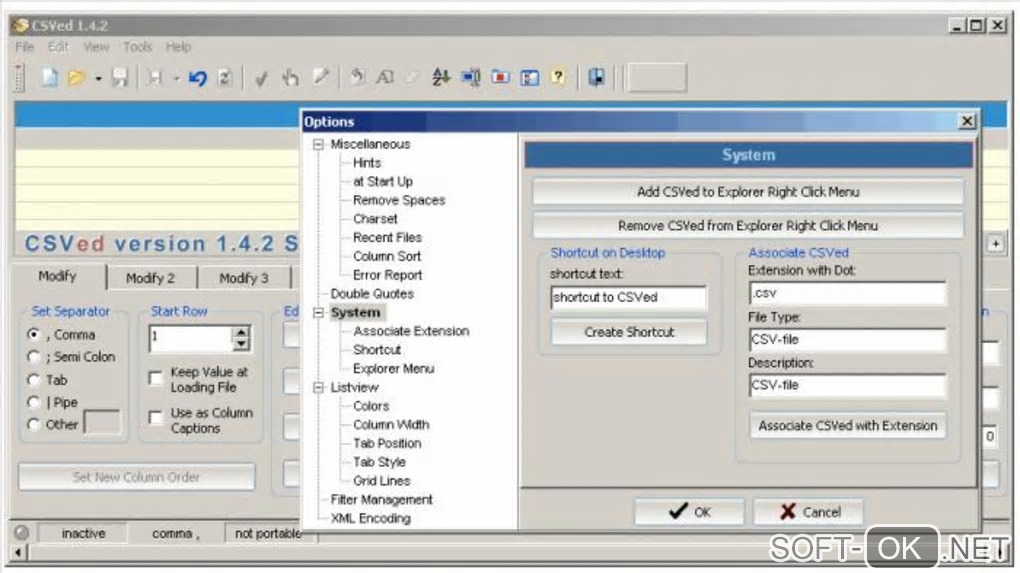Click the horizontal scrollbar left arrow
Image resolution: width=1020 pixels, height=573 pixels.
click(18, 553)
